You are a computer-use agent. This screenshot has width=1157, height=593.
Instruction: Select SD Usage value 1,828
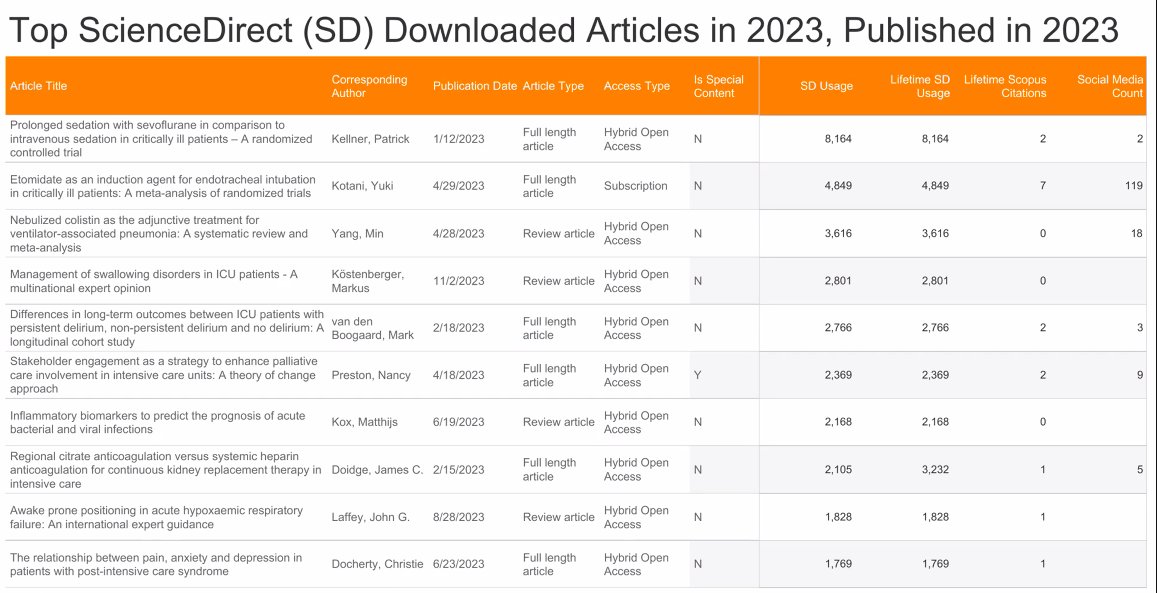pyautogui.click(x=838, y=517)
